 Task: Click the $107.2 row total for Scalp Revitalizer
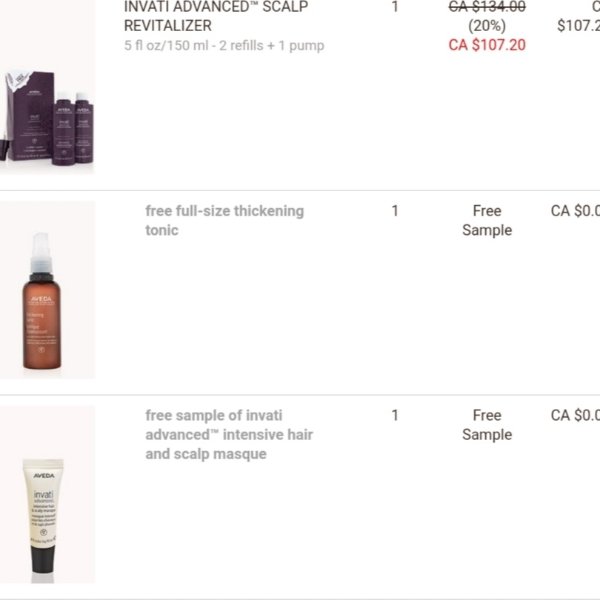click(x=578, y=26)
